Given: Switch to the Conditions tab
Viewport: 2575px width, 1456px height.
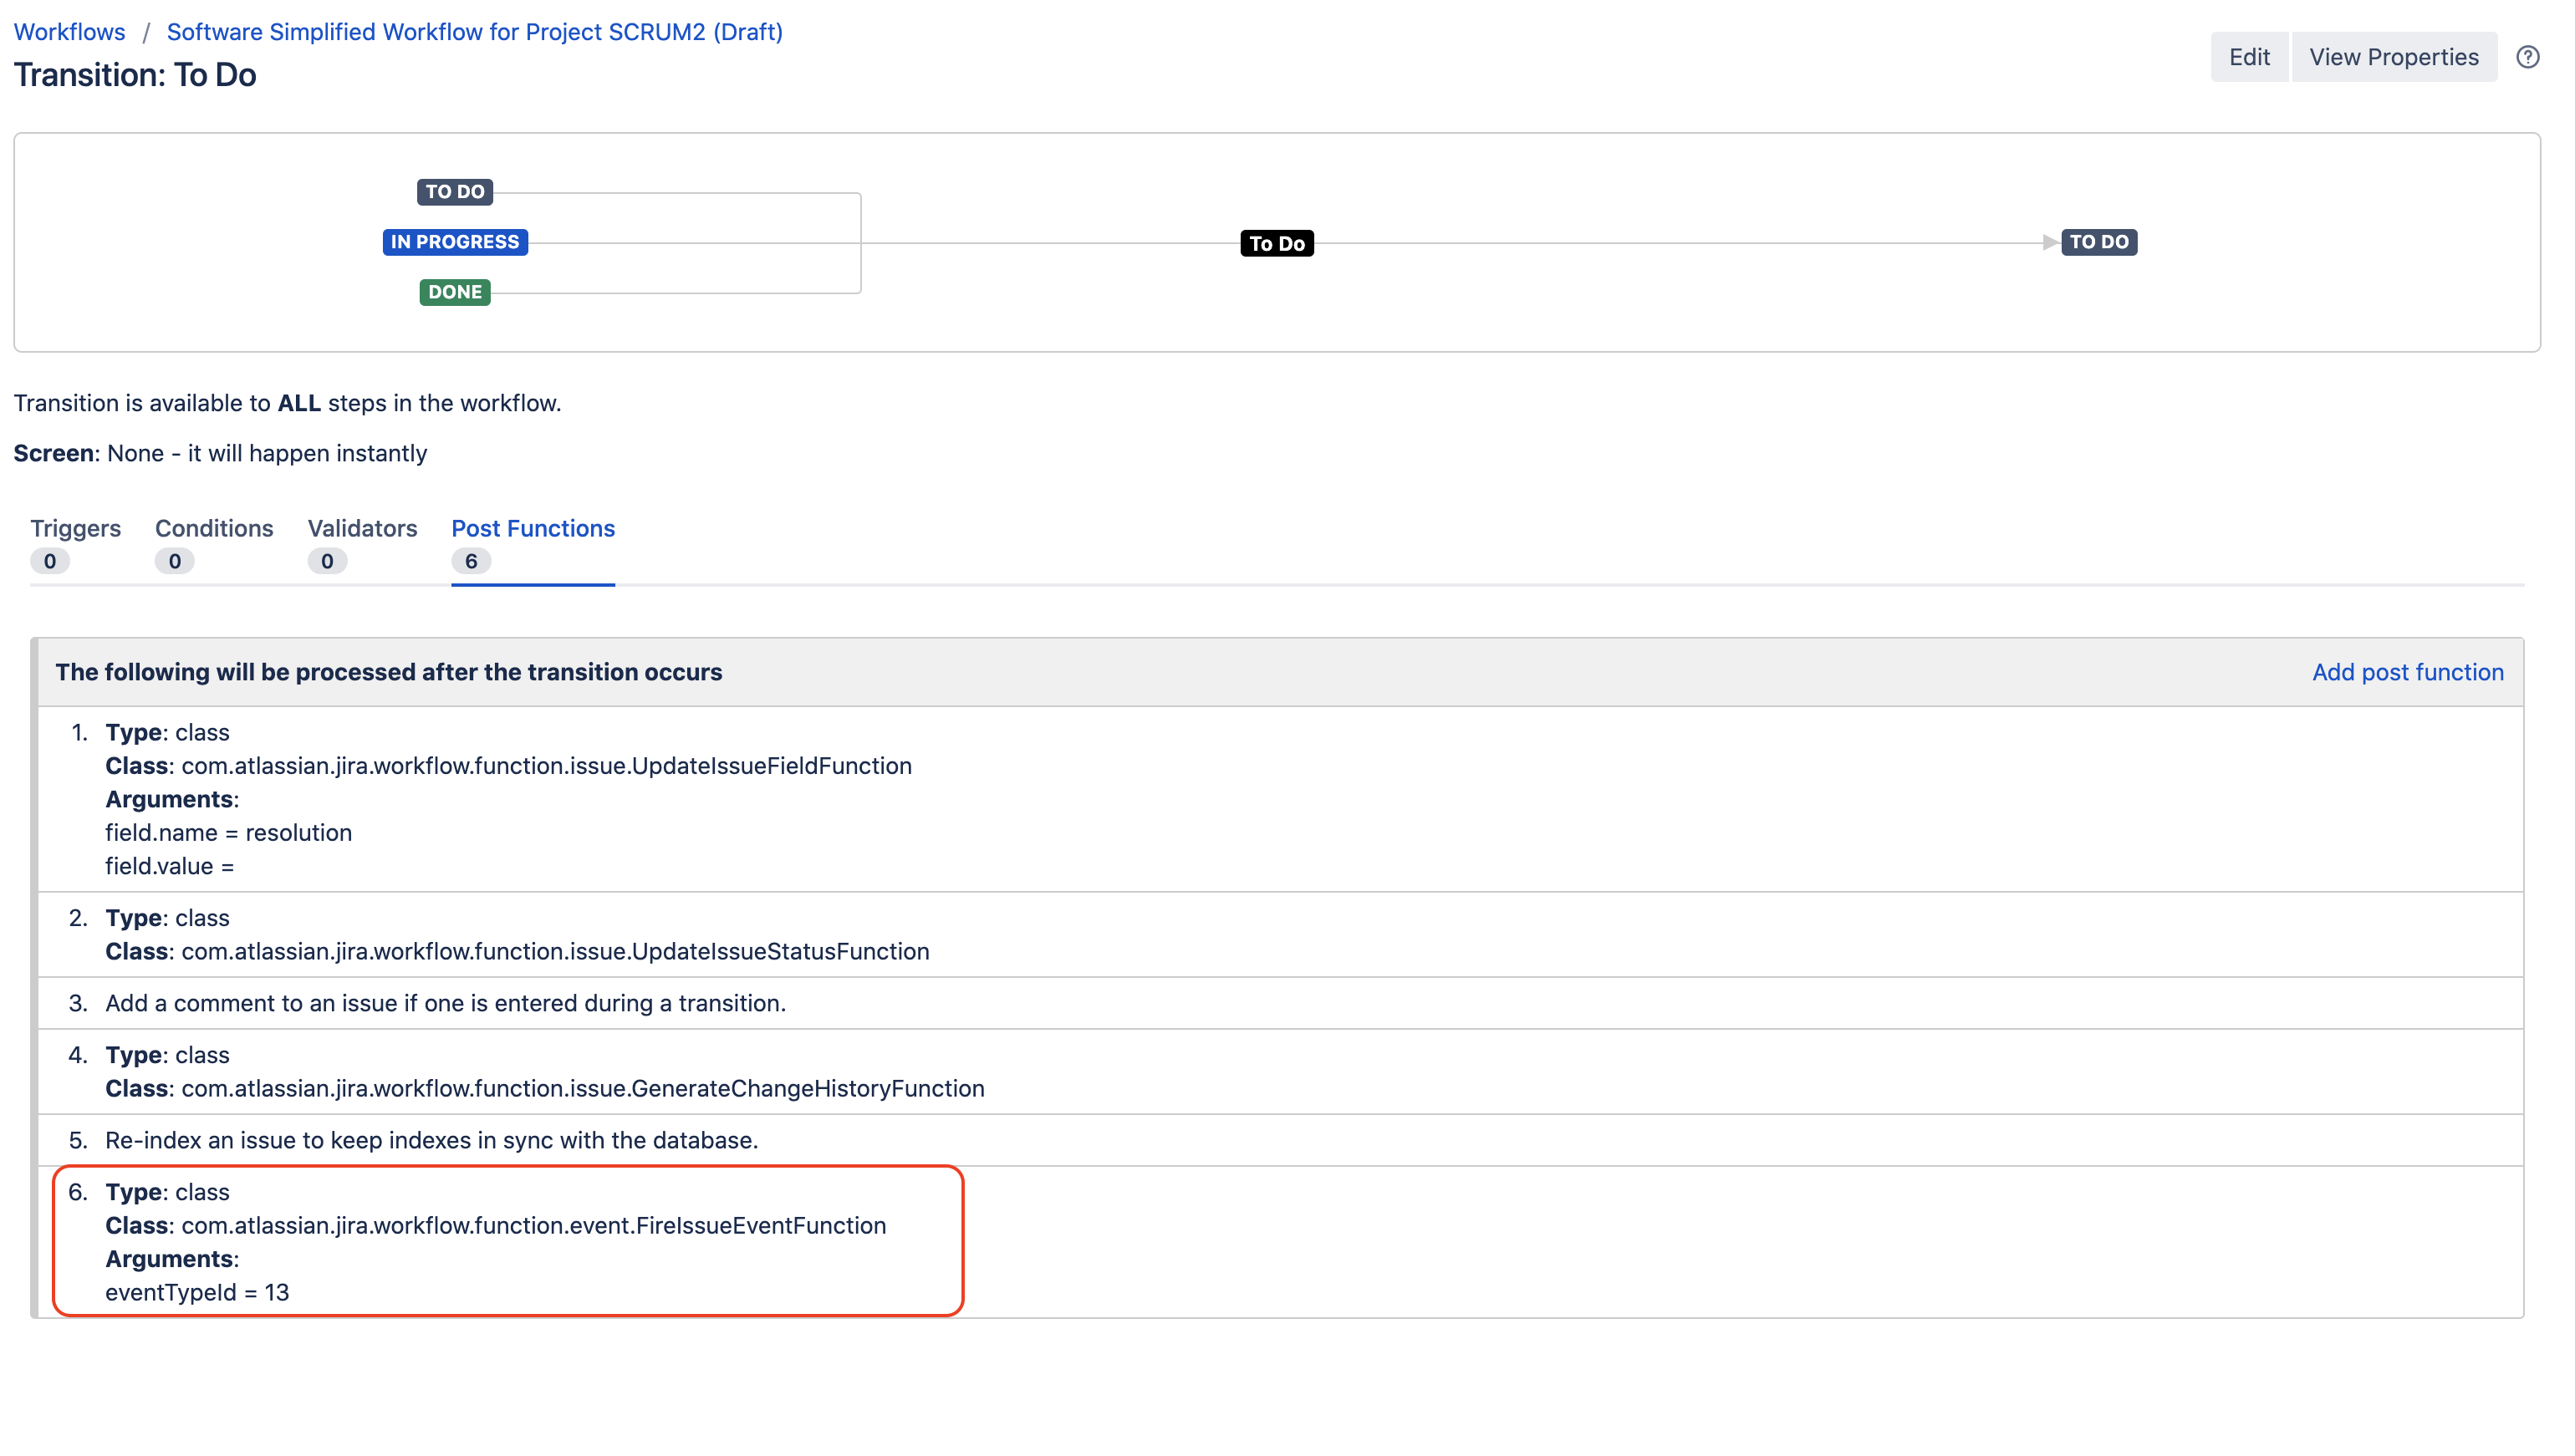Looking at the screenshot, I should (x=213, y=528).
